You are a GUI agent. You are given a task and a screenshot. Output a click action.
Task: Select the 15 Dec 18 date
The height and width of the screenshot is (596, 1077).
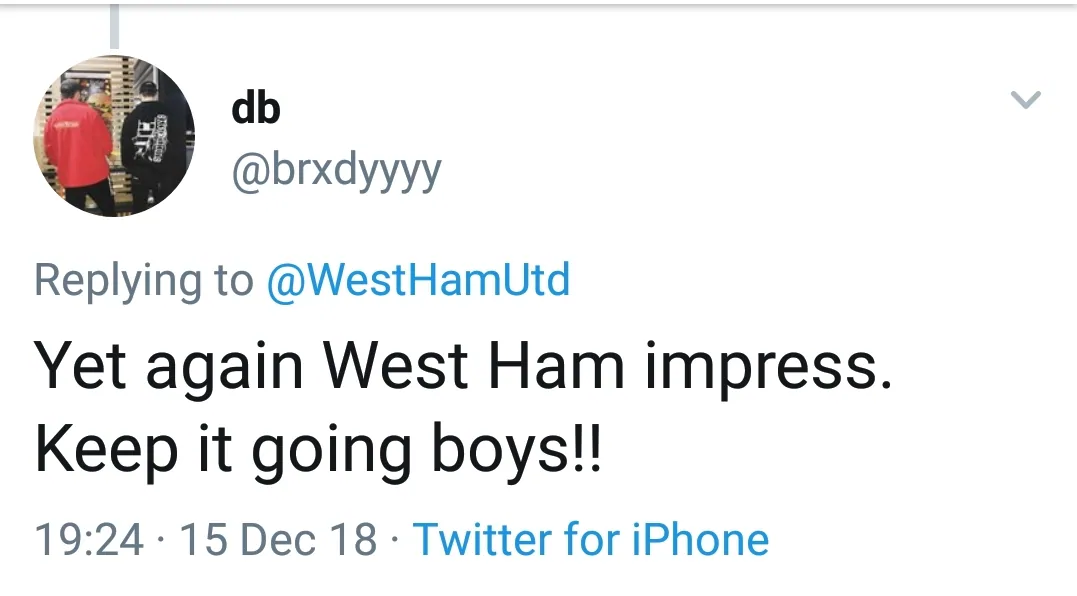click(x=278, y=540)
